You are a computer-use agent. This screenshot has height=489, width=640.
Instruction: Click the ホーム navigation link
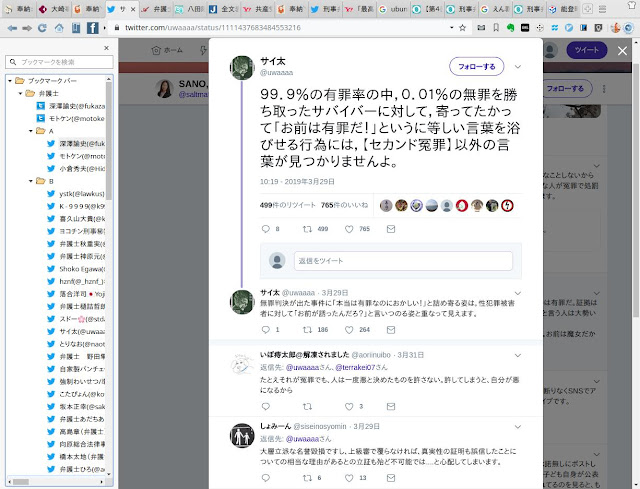167,50
